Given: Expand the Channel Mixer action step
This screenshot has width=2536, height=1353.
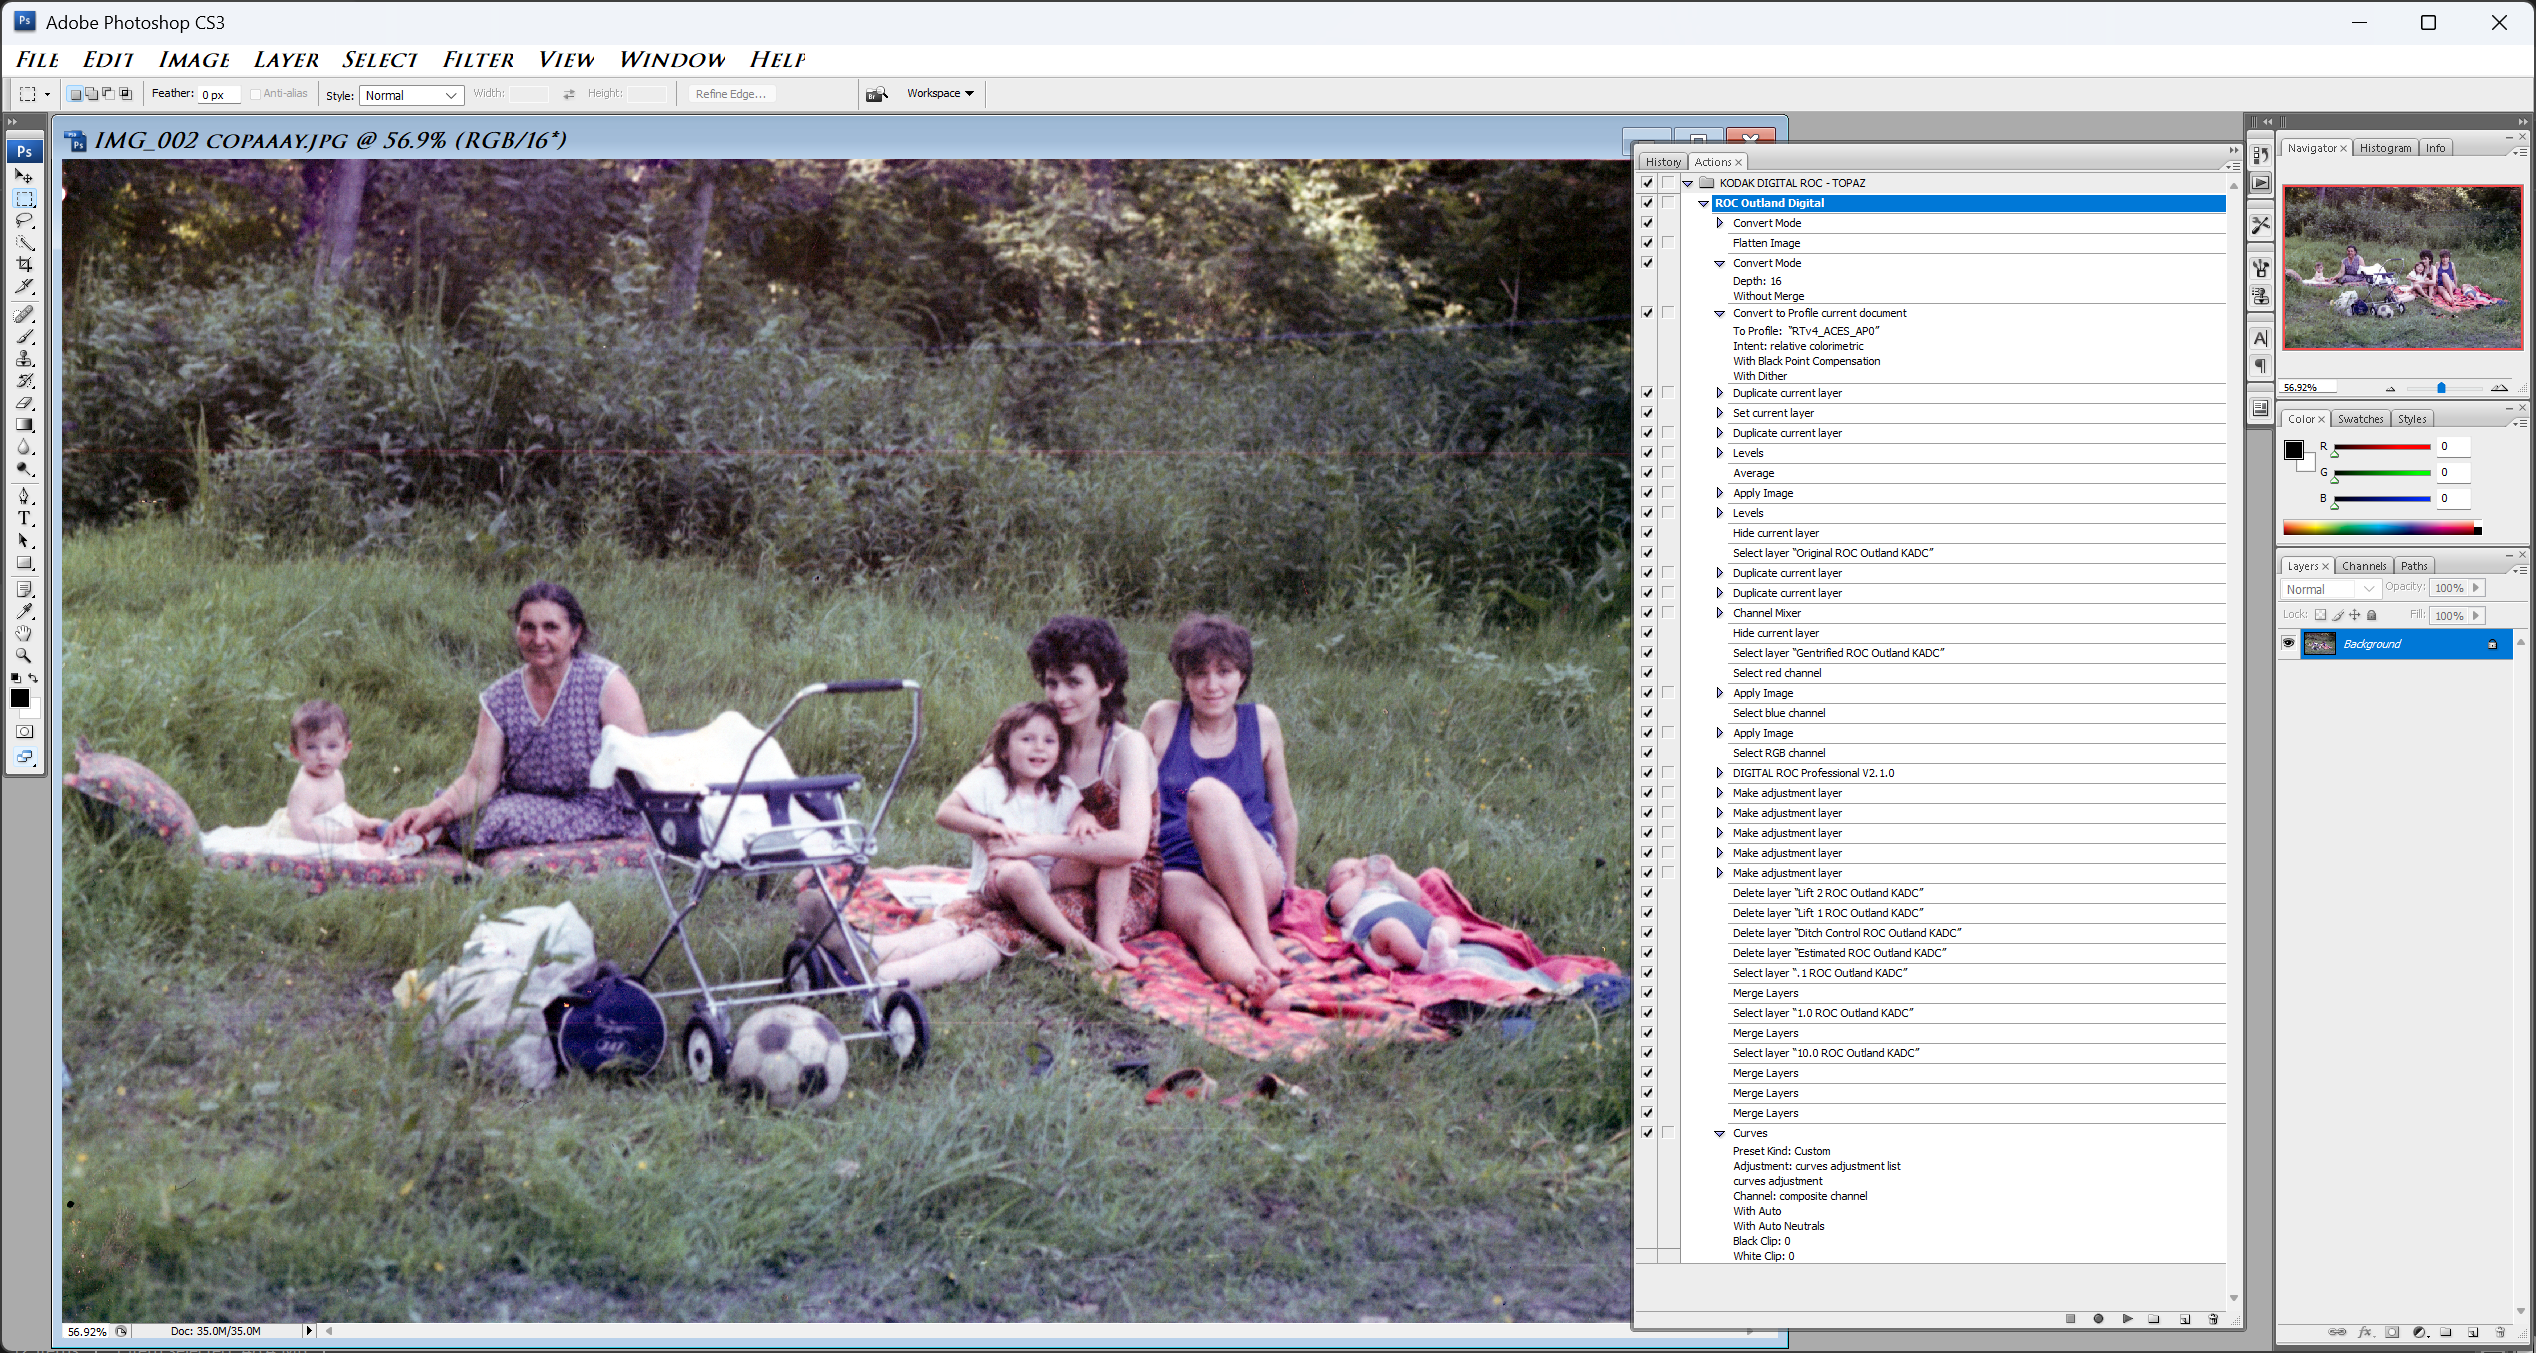Looking at the screenshot, I should coord(1720,613).
